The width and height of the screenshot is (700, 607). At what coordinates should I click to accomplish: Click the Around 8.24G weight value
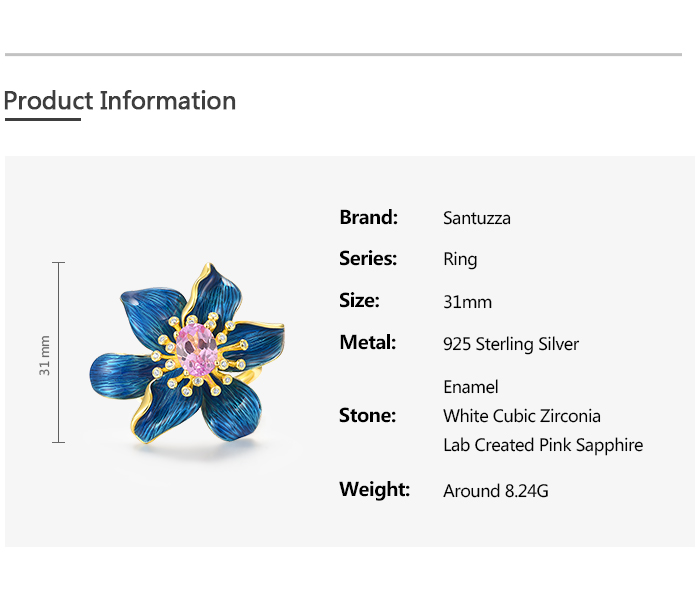coord(496,491)
